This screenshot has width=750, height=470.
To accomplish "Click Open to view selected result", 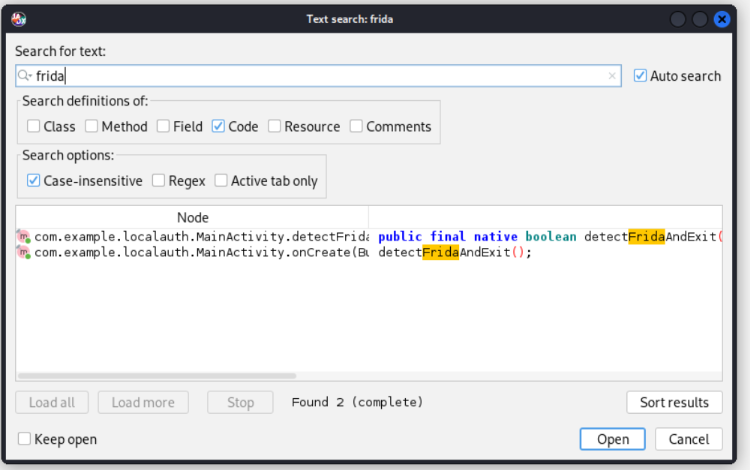I will (x=613, y=439).
